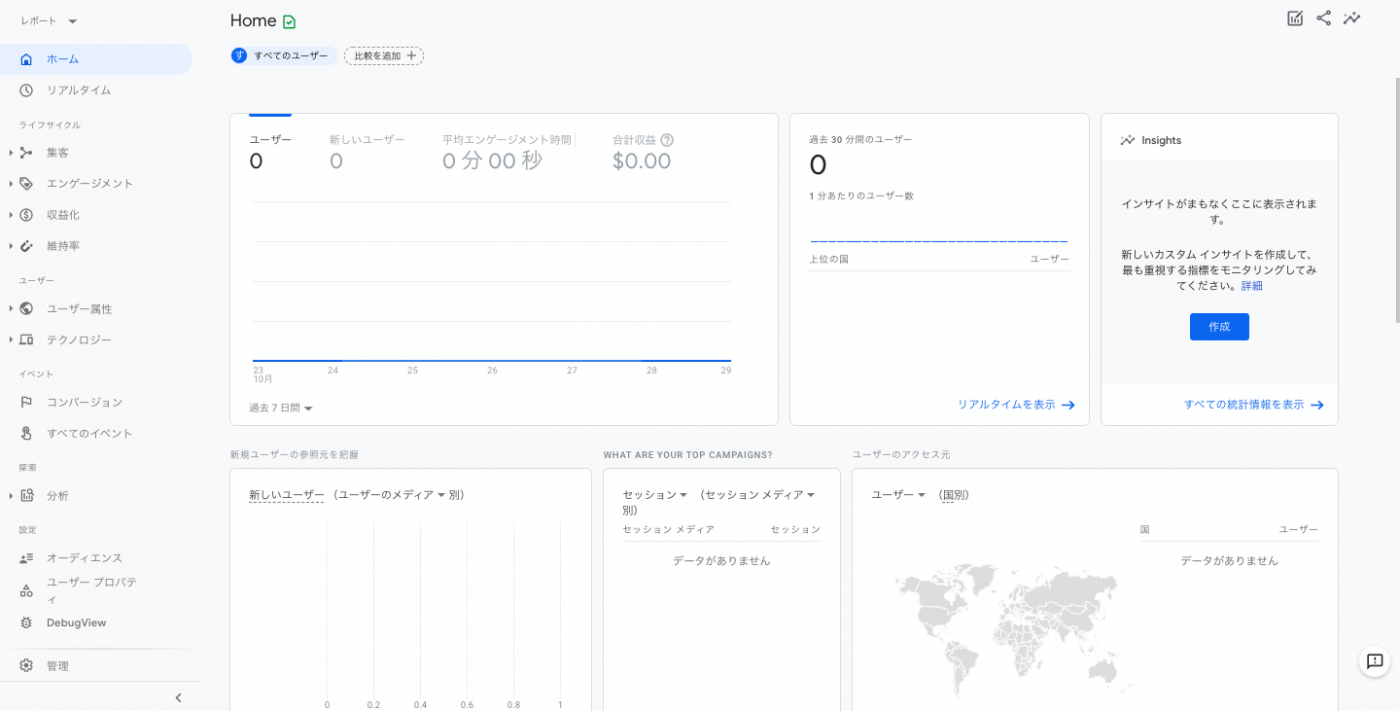
Task: Click the page's vertical scrollbar
Action: pos(1396,200)
